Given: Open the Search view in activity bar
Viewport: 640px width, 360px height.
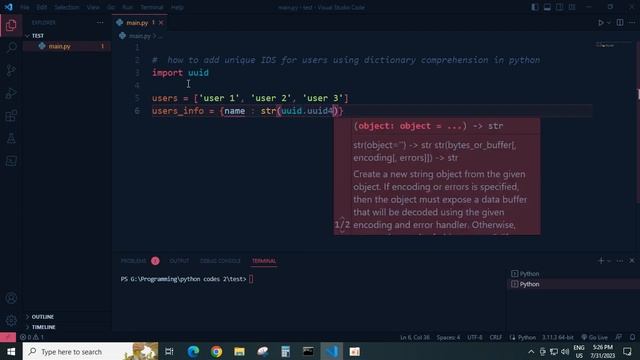Looking at the screenshot, I should (x=11, y=48).
